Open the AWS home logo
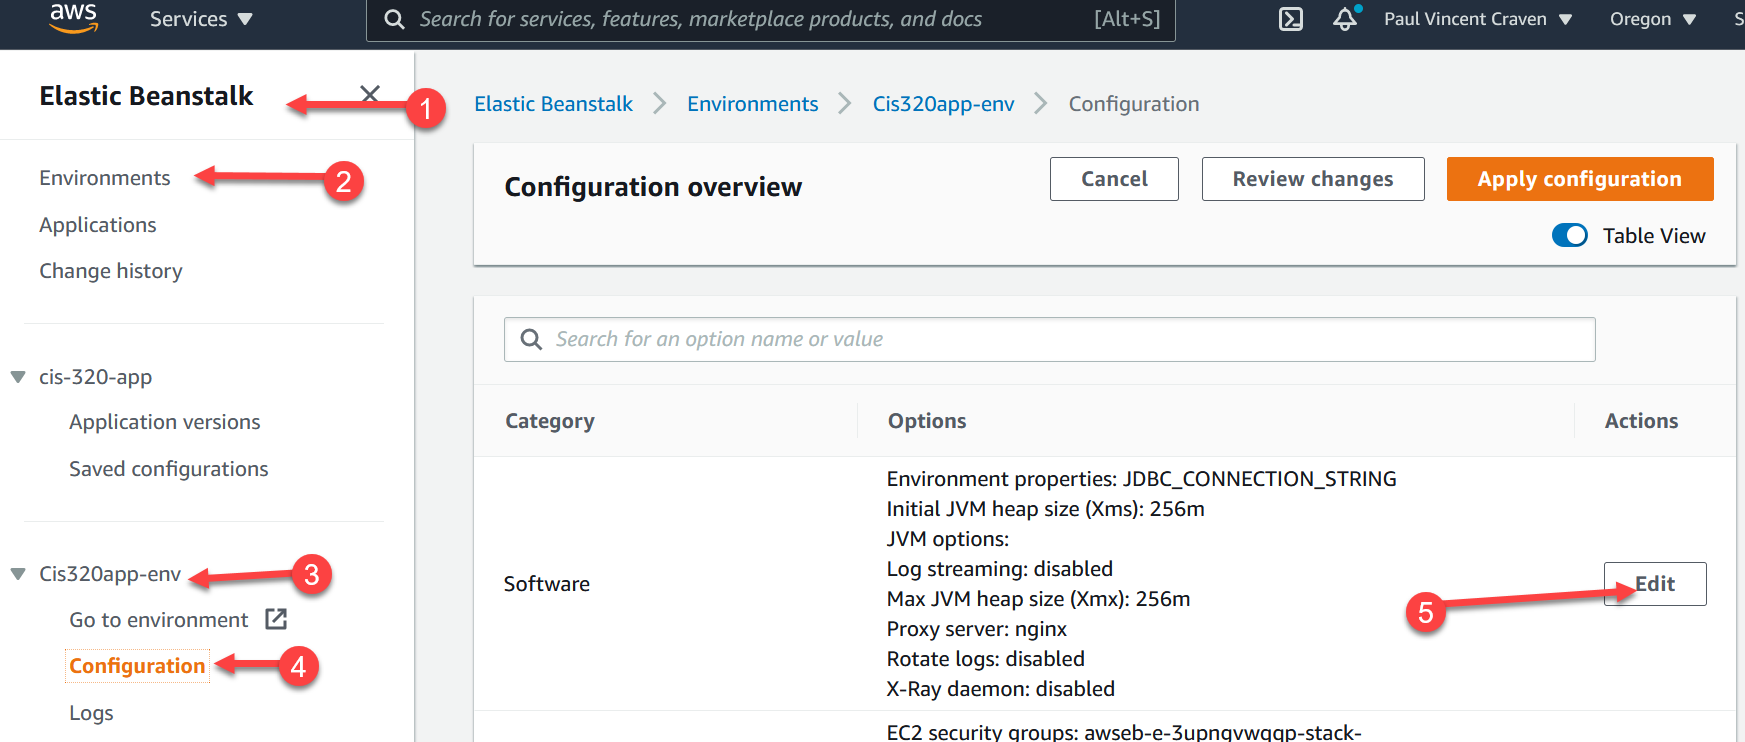1745x742 pixels. coord(74,18)
